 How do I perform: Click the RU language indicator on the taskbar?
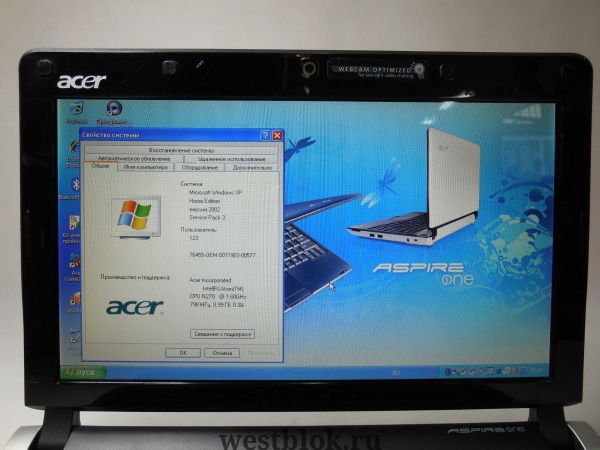click(396, 372)
